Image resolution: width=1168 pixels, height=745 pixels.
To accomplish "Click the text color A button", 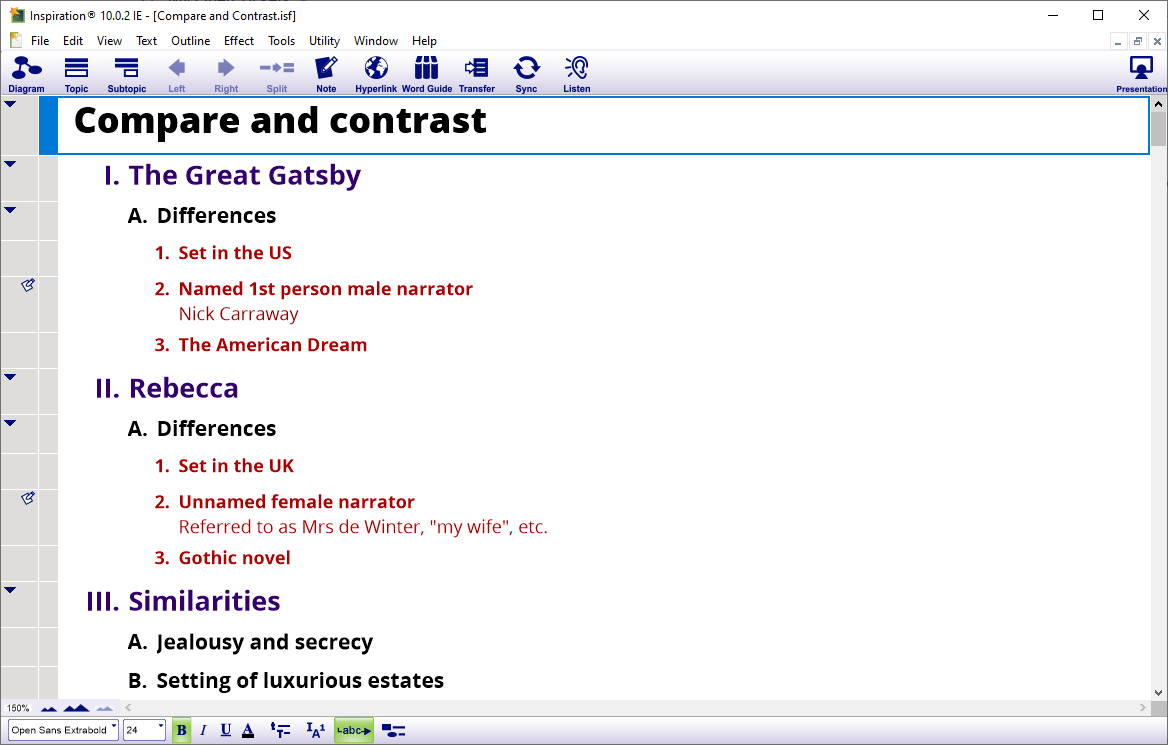I will click(248, 730).
